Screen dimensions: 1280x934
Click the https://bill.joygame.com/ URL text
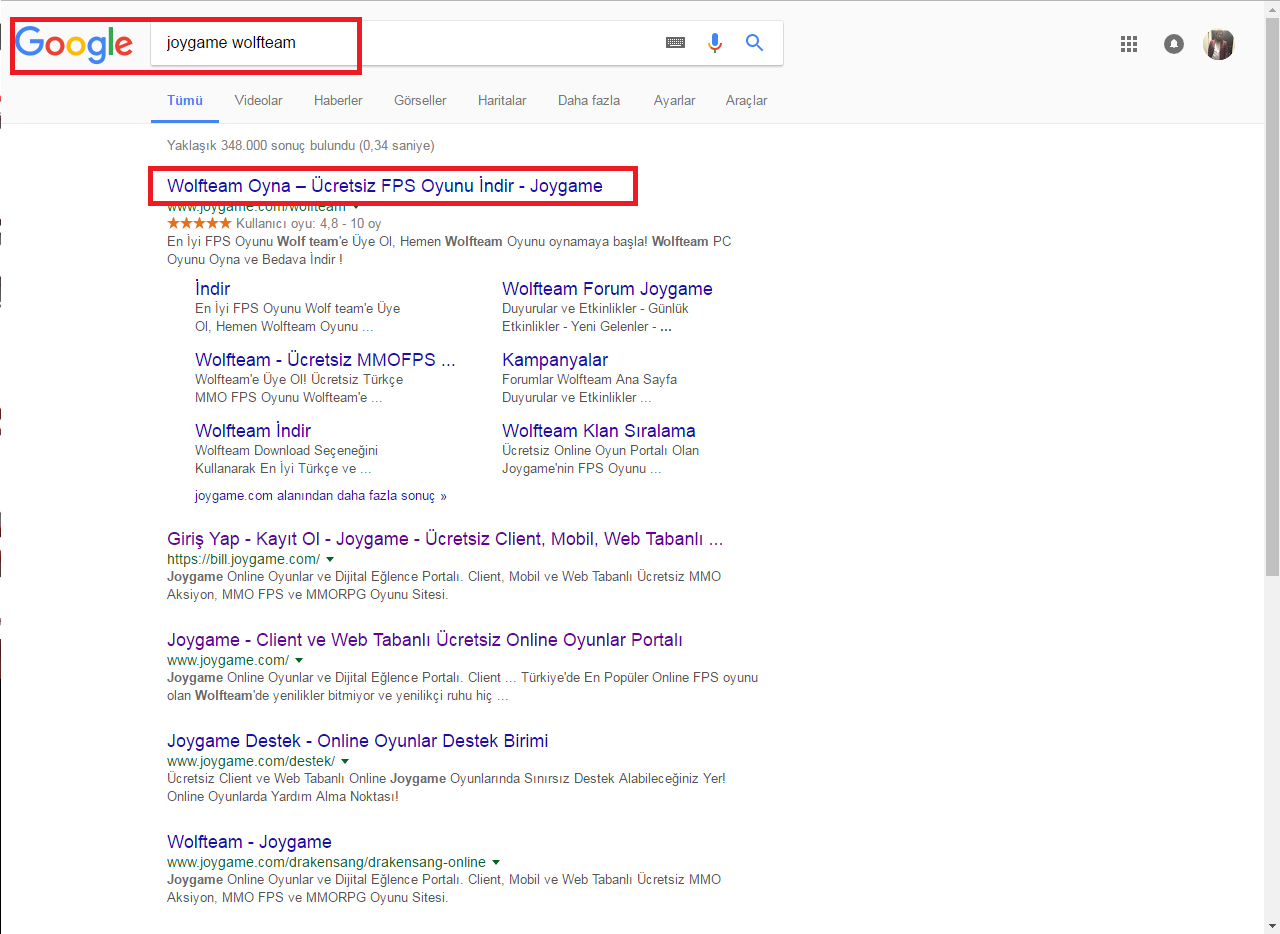tap(243, 559)
